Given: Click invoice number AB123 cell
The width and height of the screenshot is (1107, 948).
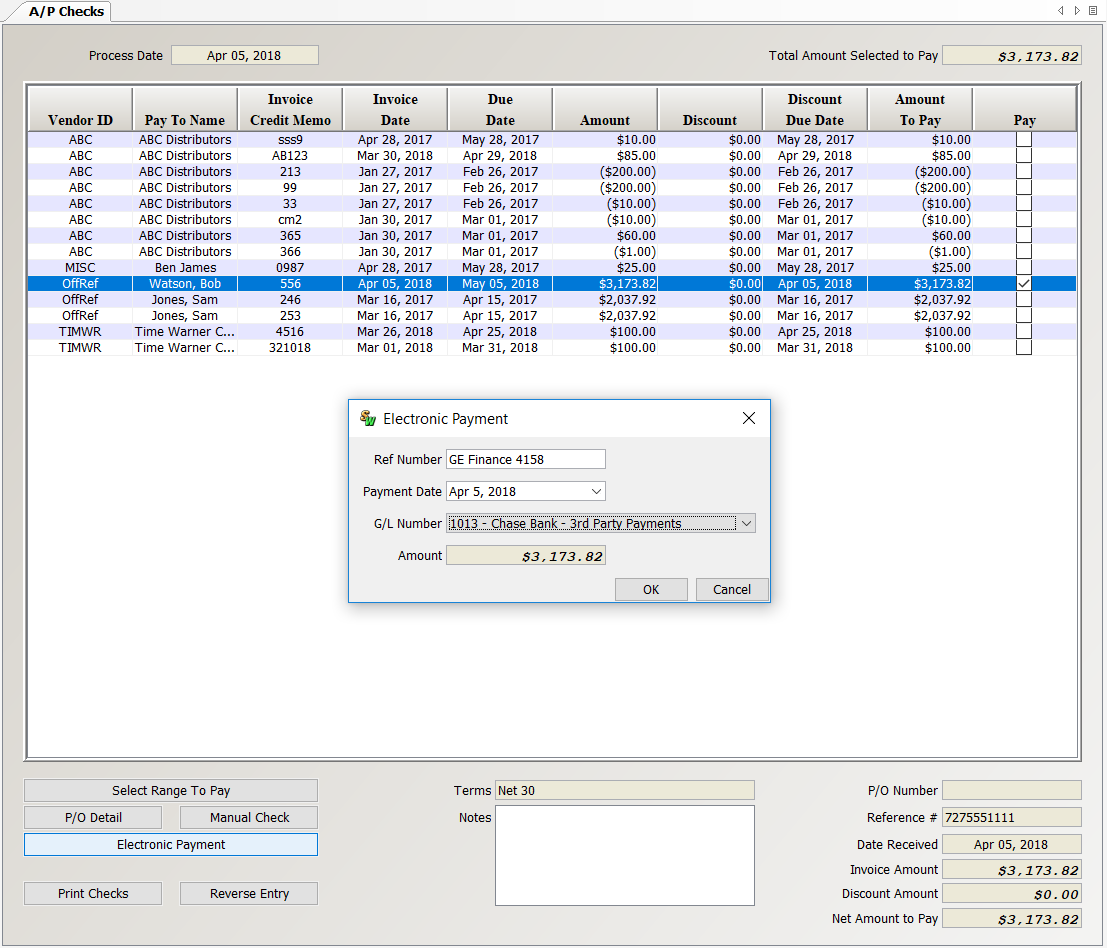Looking at the screenshot, I should pyautogui.click(x=290, y=155).
